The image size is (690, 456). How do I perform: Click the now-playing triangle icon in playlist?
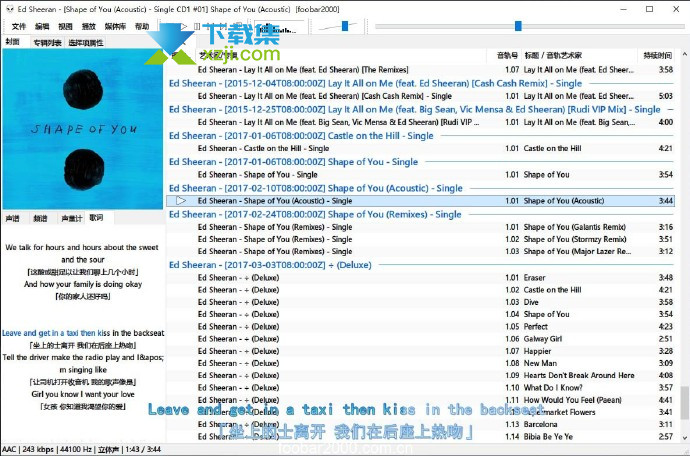[x=181, y=201]
